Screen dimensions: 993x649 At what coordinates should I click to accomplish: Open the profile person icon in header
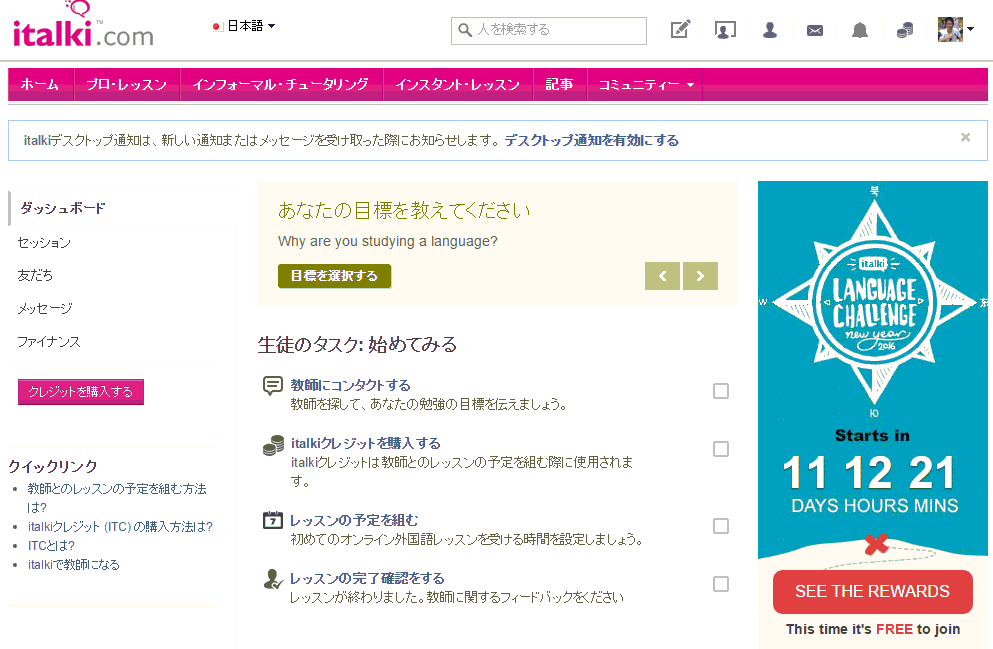tap(770, 30)
